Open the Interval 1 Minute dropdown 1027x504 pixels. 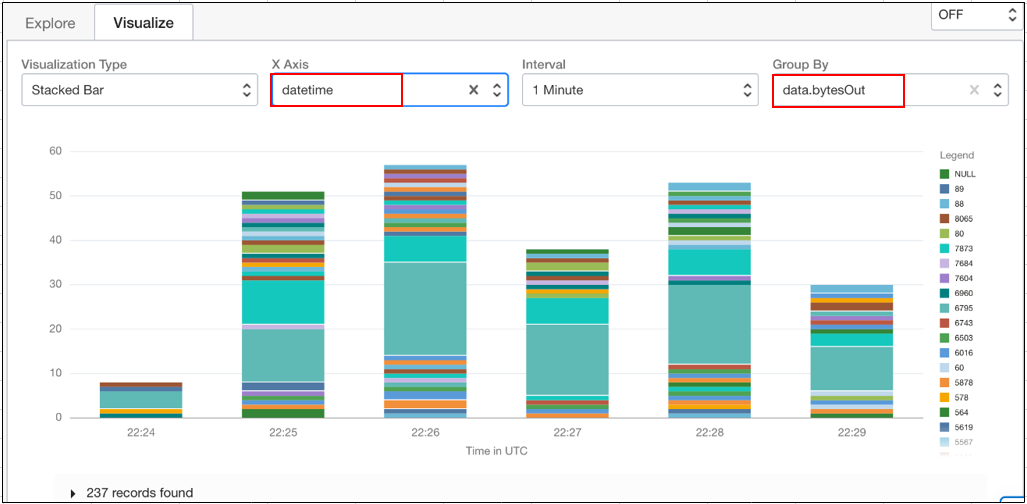tap(640, 90)
